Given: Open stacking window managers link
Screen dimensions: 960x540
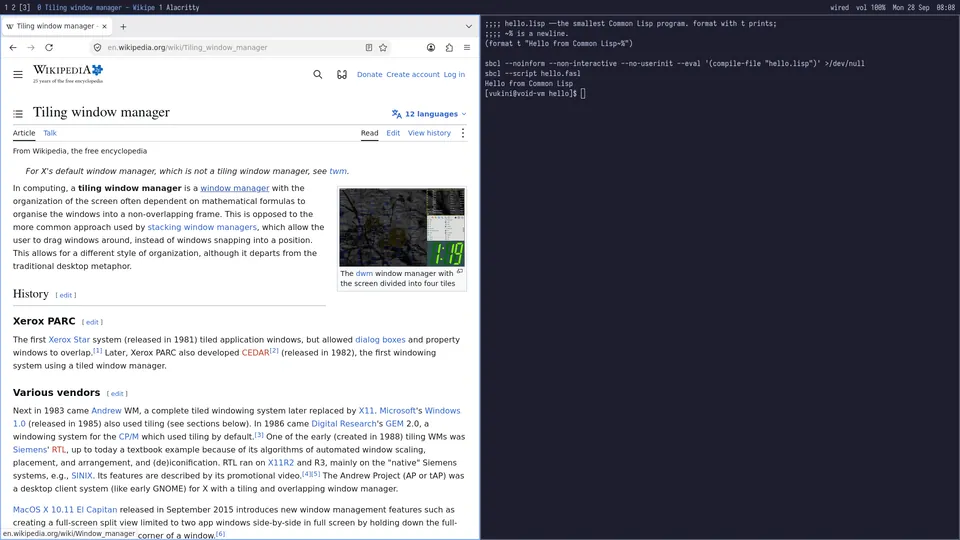Looking at the screenshot, I should (202, 227).
